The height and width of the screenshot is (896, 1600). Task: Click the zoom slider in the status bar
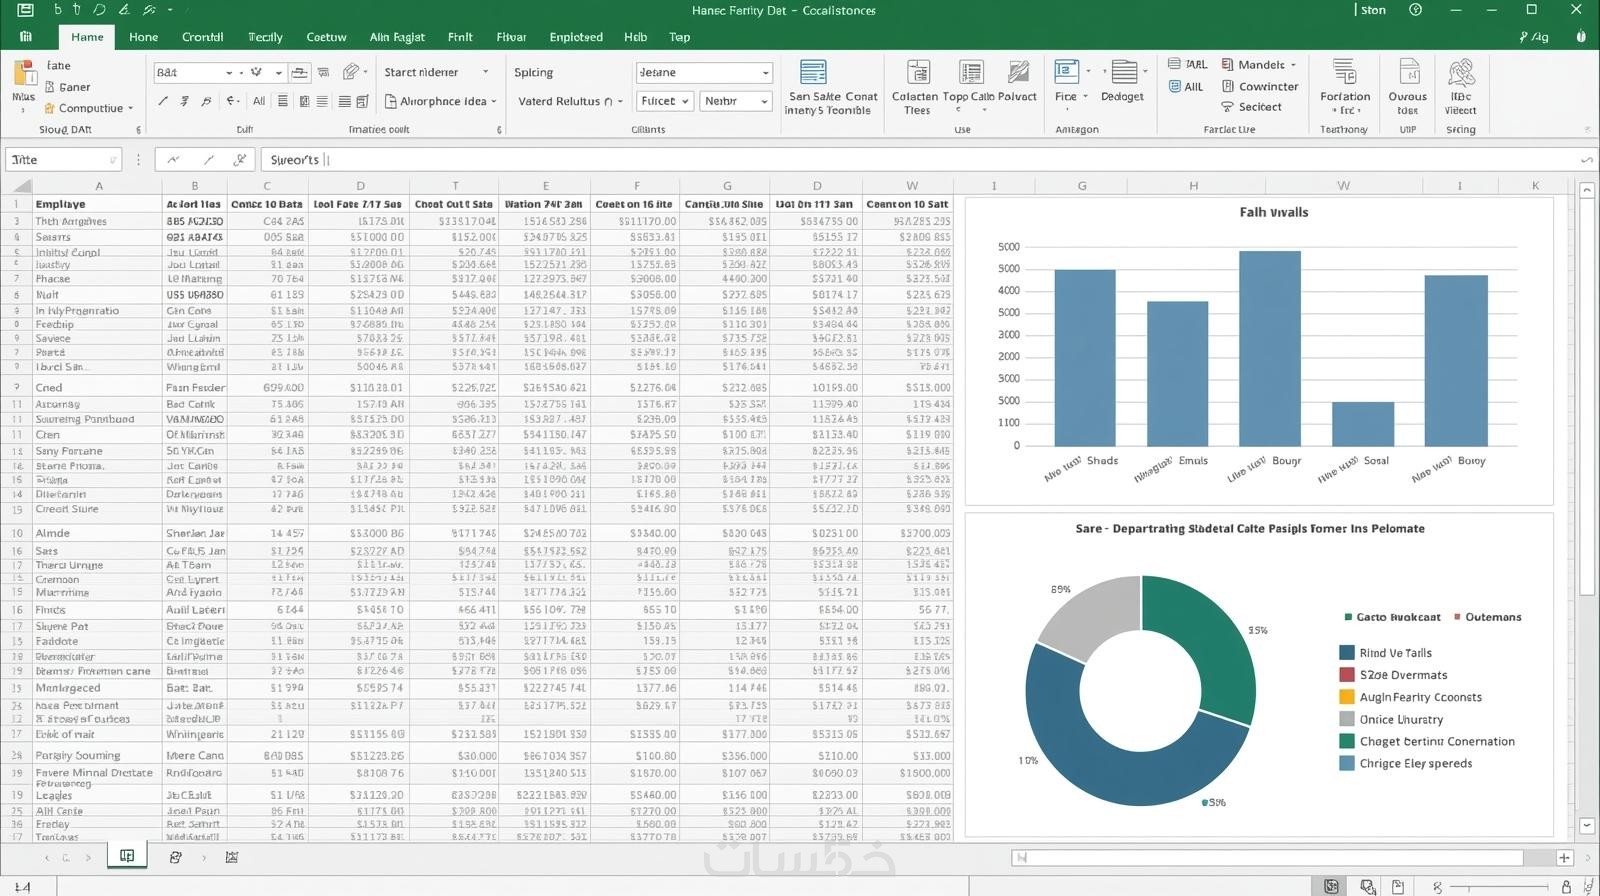click(1497, 887)
